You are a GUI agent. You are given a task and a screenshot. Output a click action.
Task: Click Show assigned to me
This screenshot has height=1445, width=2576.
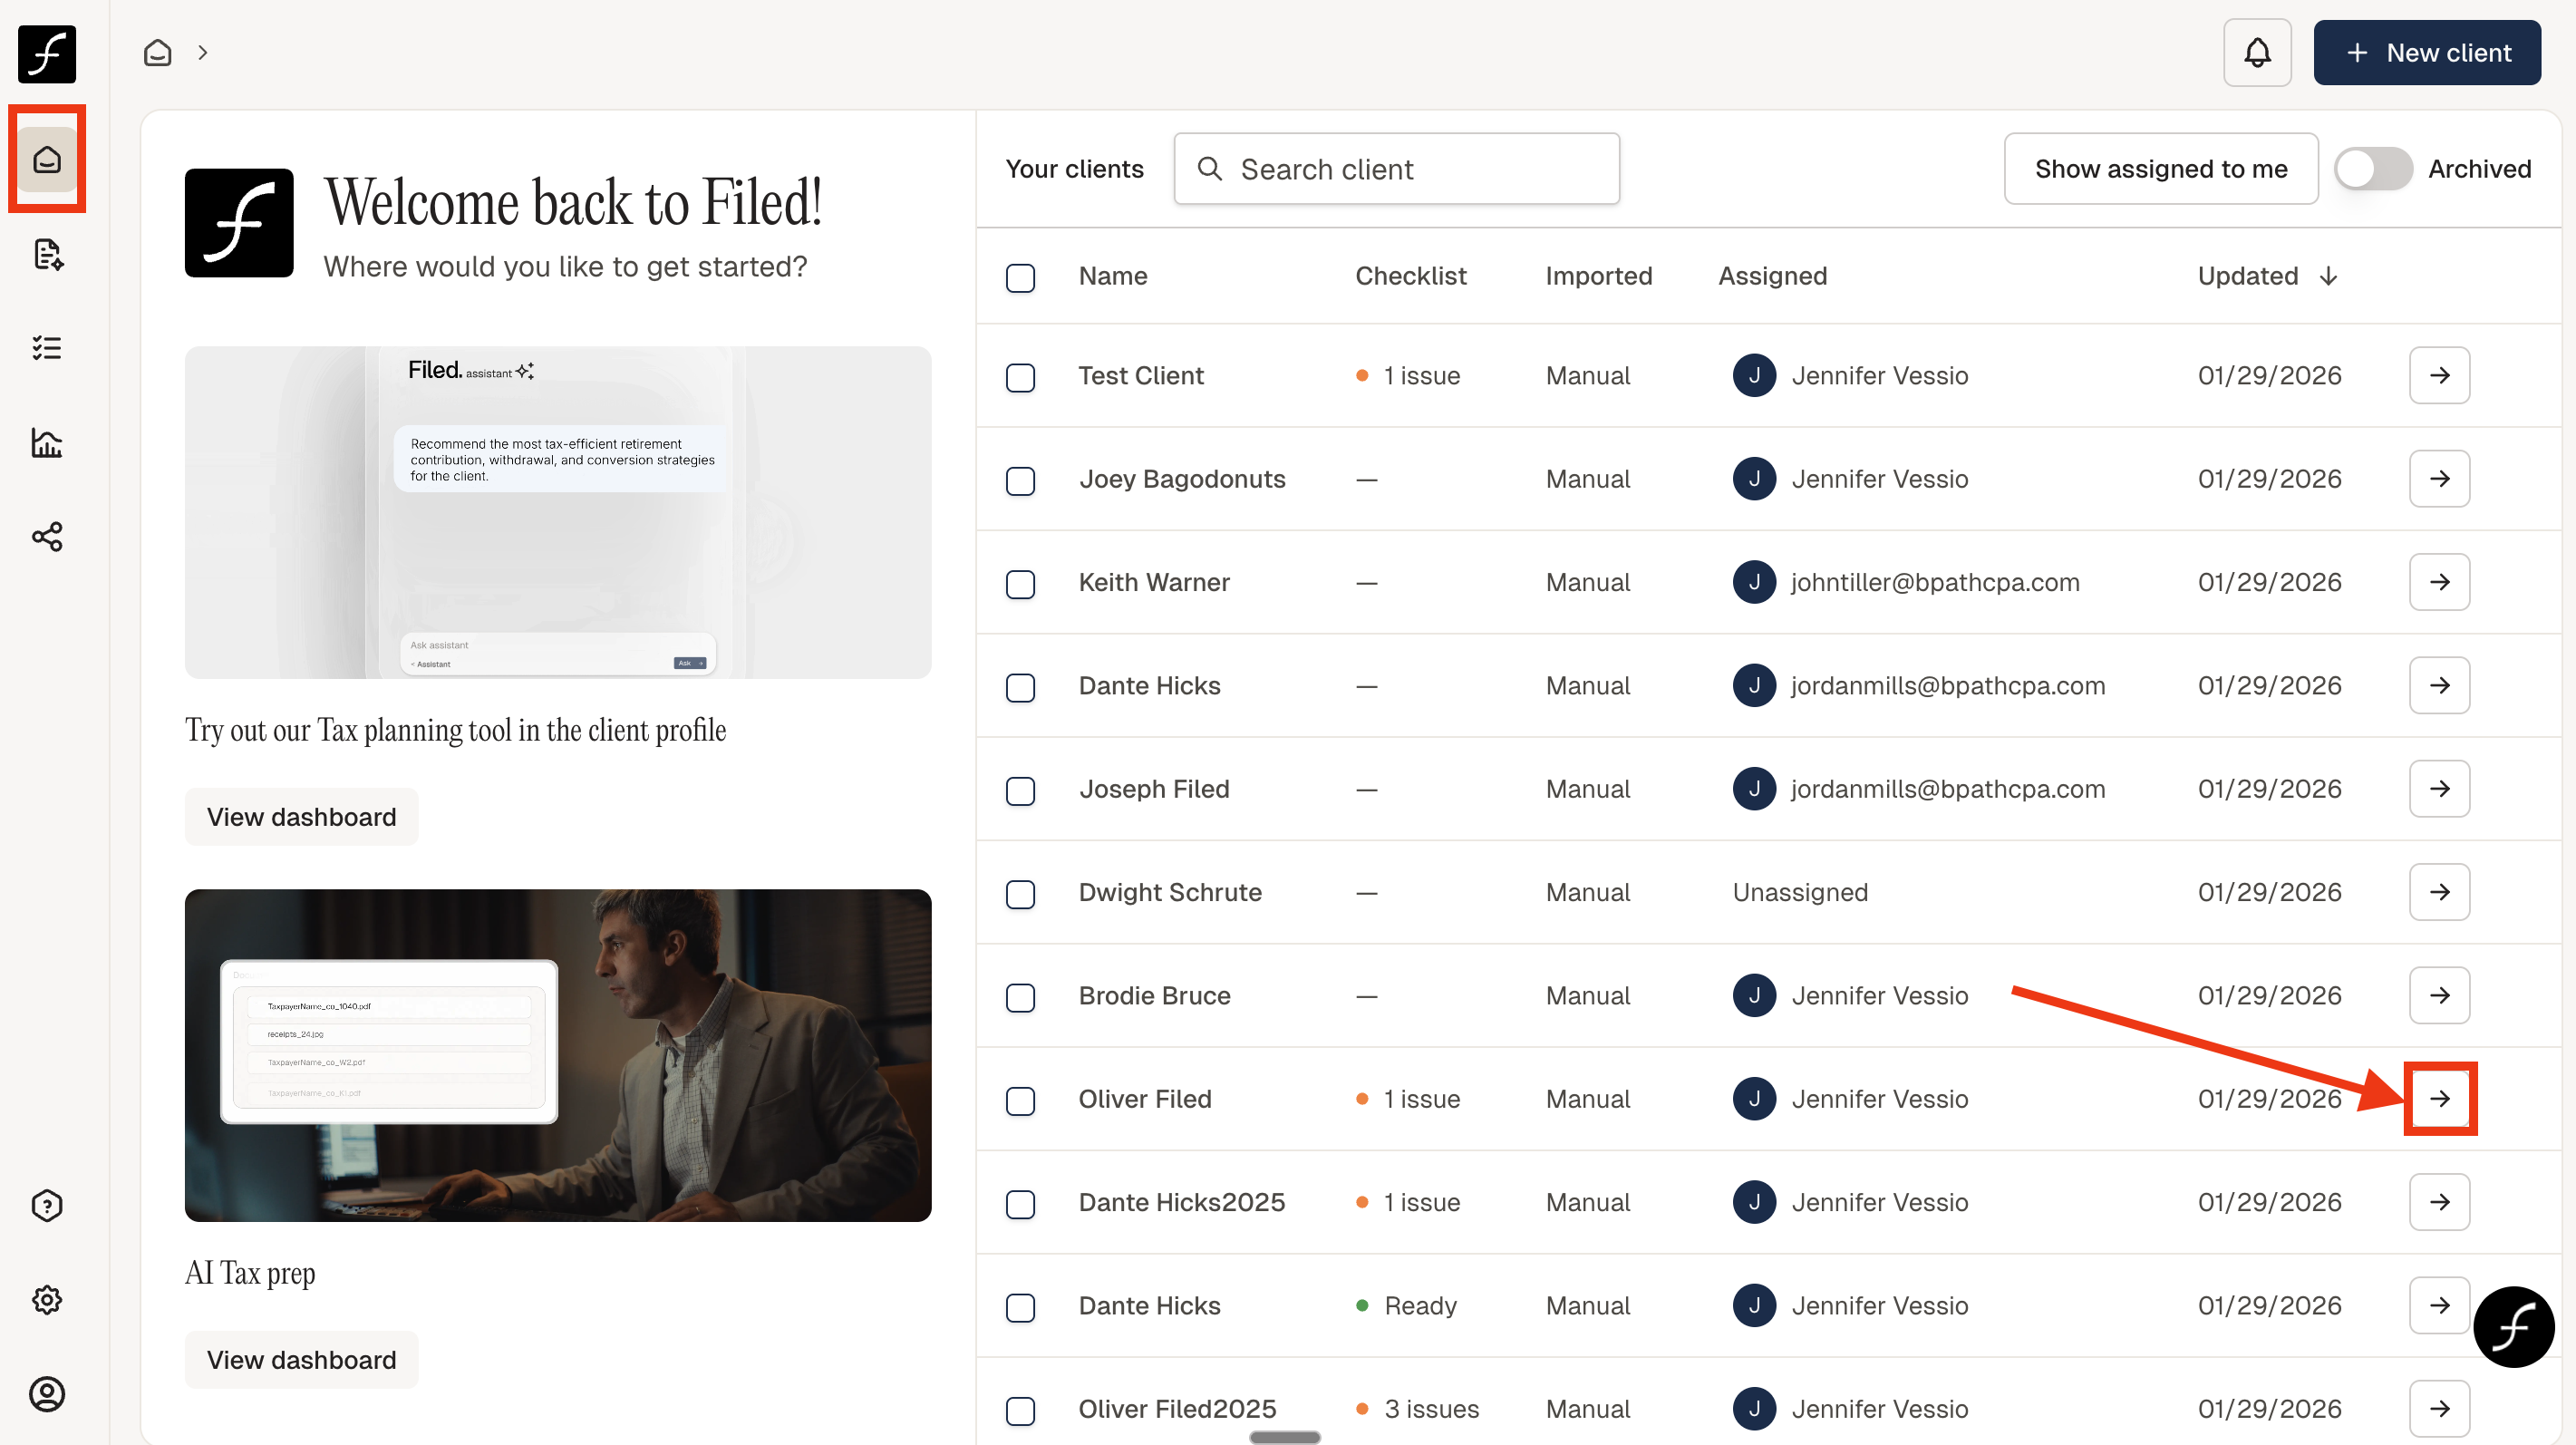[x=2160, y=169]
